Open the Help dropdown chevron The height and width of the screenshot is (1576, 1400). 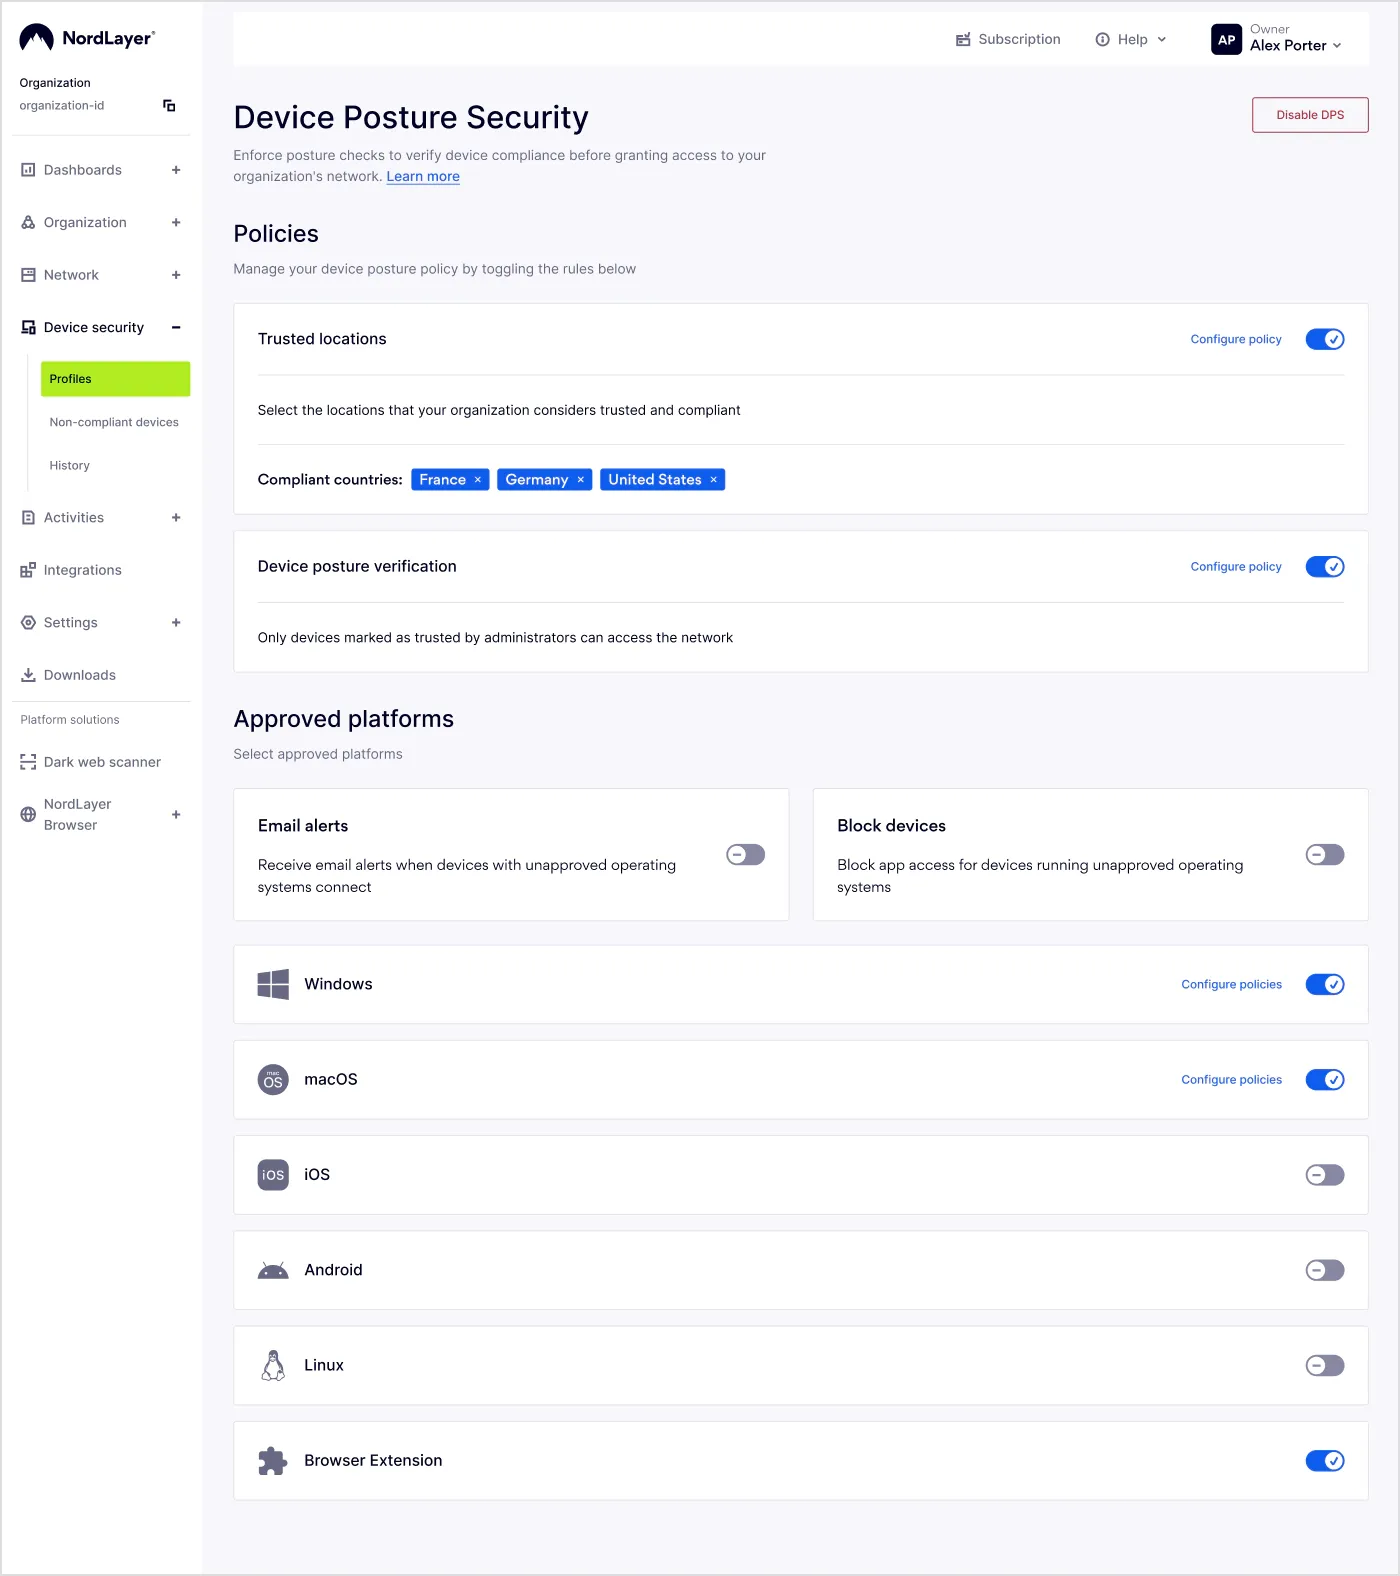[1161, 39]
